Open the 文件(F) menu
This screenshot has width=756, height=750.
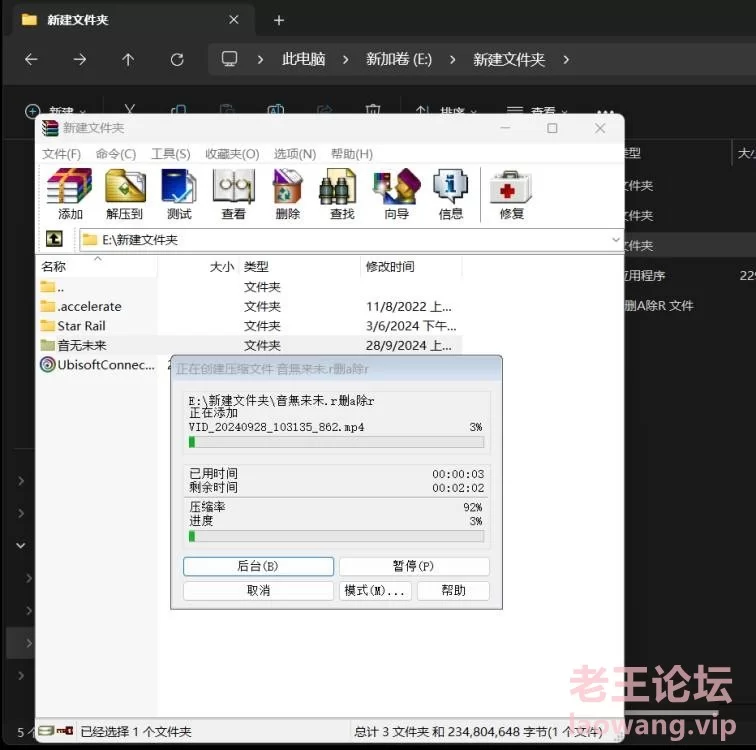coord(61,154)
